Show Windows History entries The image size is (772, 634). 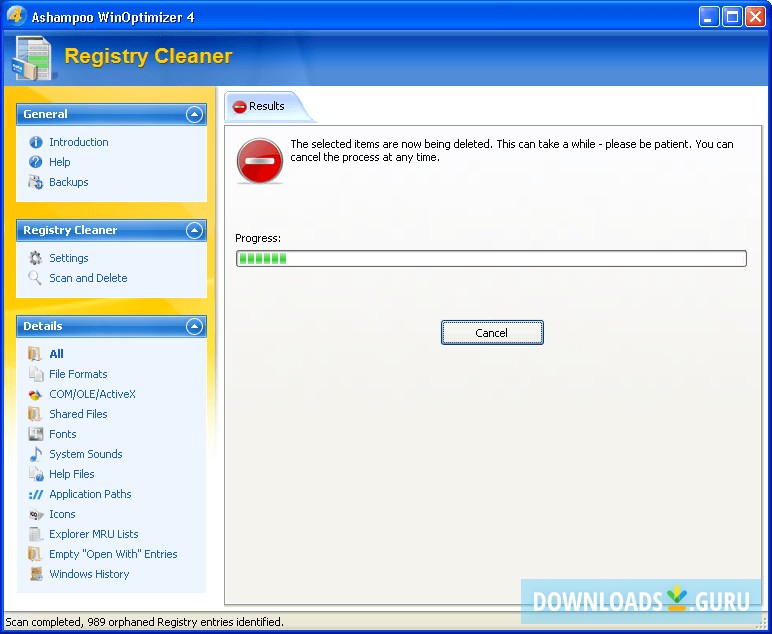pos(89,574)
